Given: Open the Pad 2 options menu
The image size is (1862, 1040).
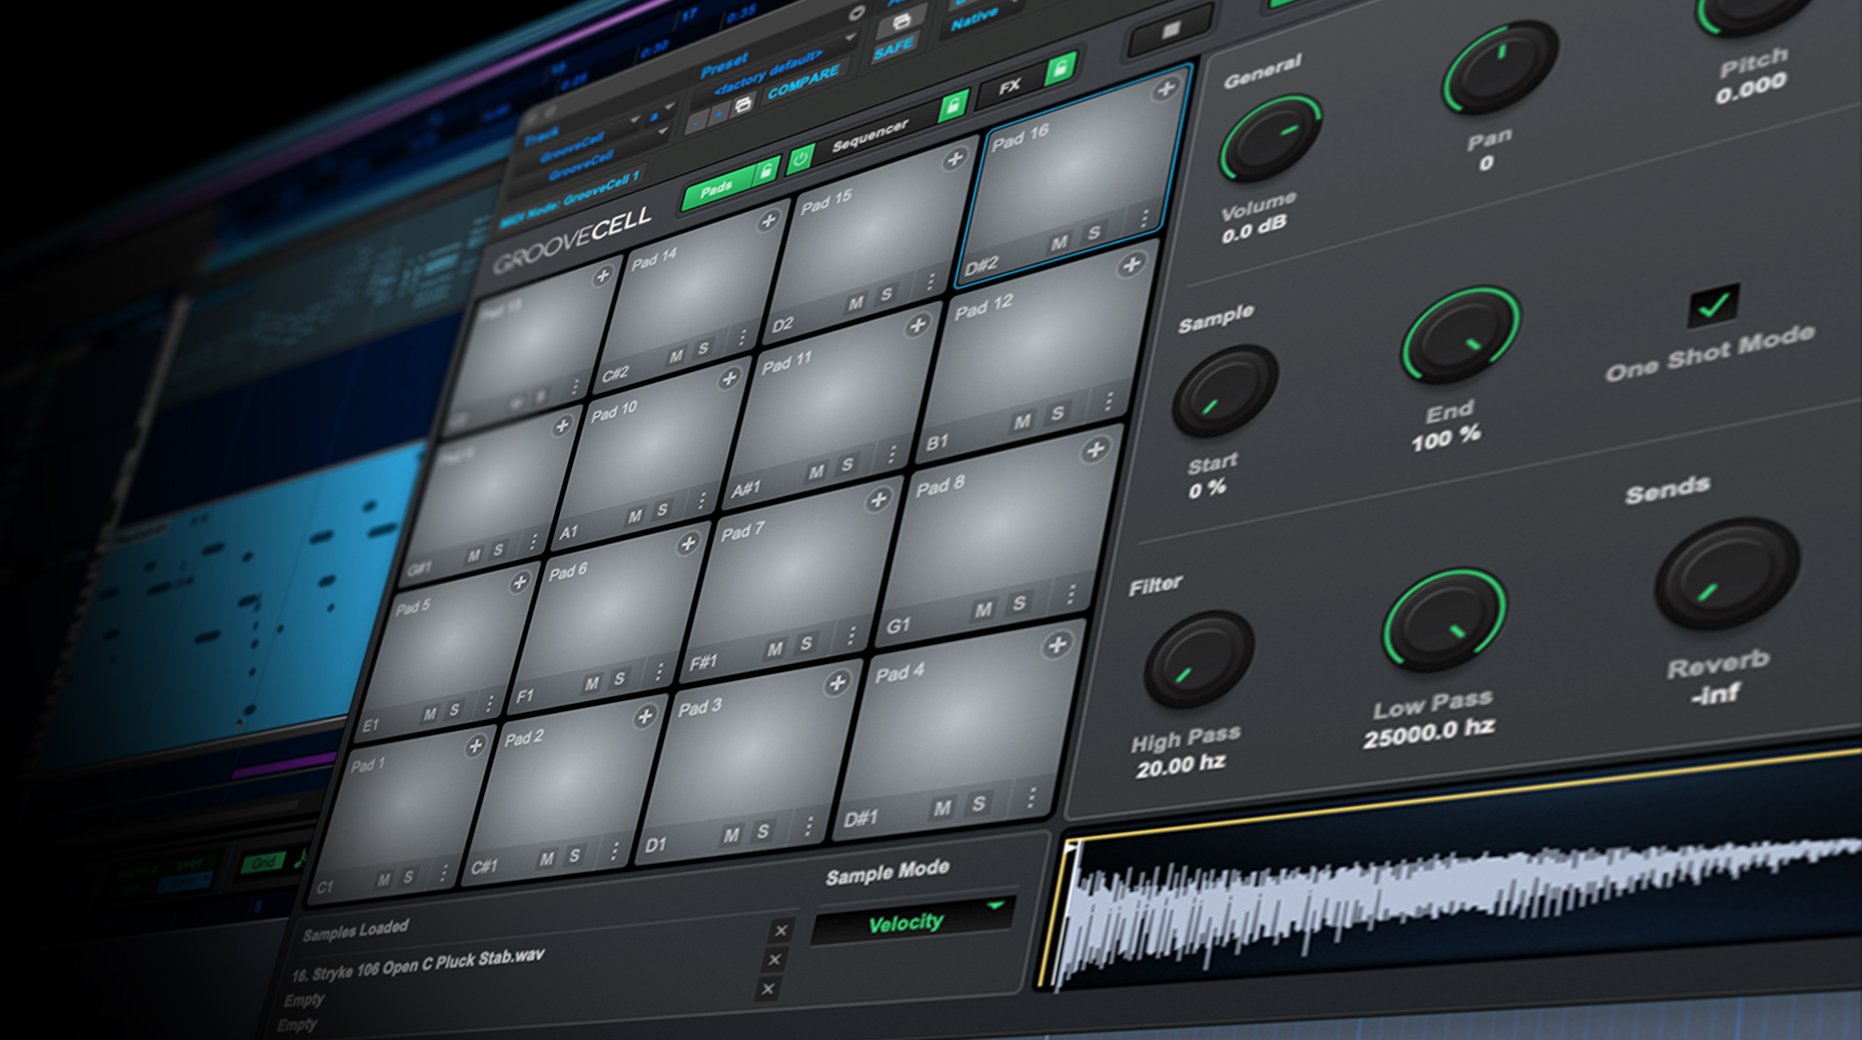Looking at the screenshot, I should [615, 851].
